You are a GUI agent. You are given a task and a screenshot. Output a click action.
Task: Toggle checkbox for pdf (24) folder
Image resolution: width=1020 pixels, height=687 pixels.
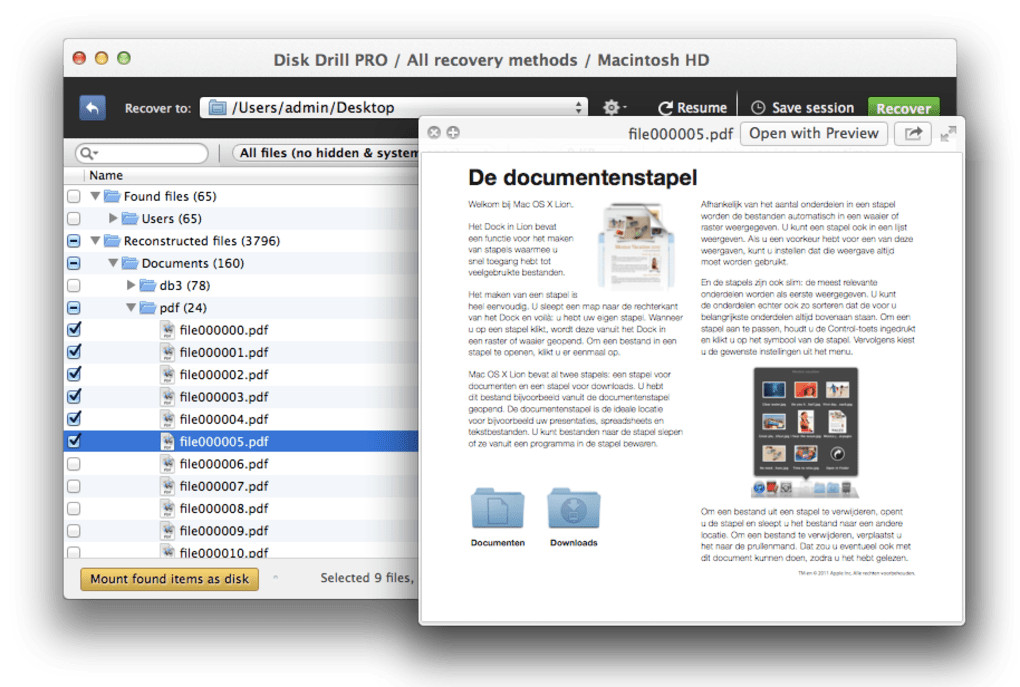point(74,308)
